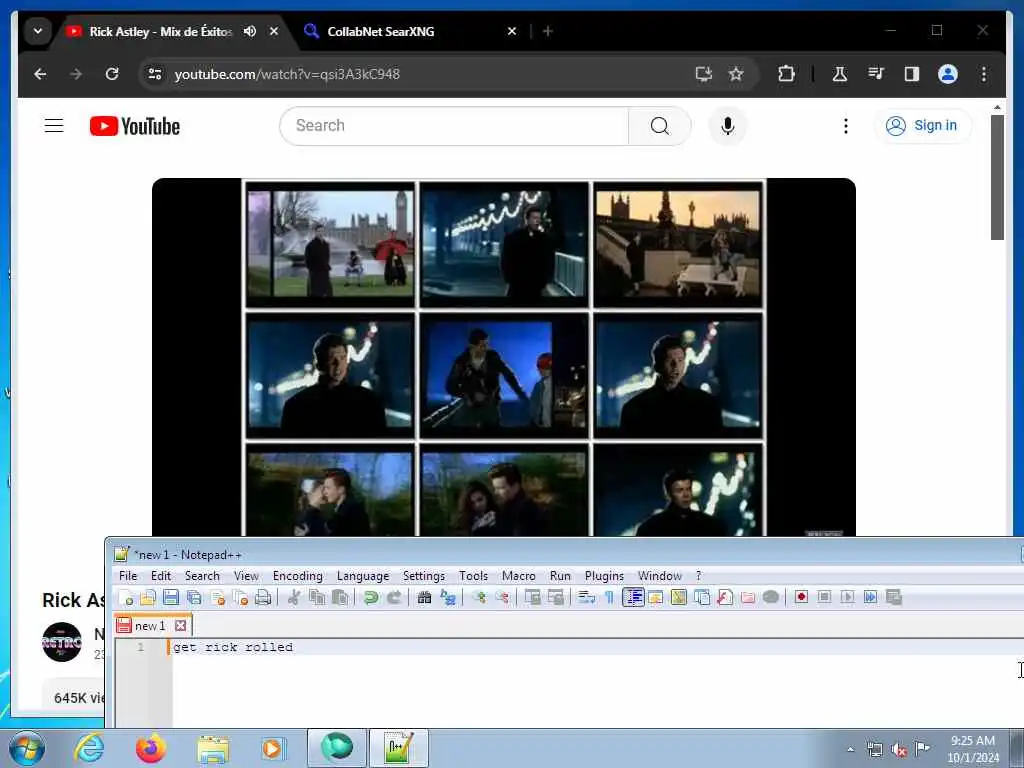This screenshot has width=1024, height=768.
Task: Open the Language menu in Notepad++
Action: coord(362,575)
